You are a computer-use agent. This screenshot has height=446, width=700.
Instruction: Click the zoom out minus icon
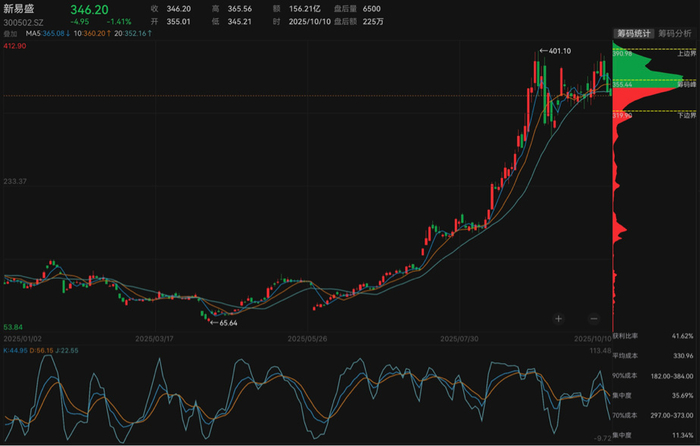[x=593, y=318]
